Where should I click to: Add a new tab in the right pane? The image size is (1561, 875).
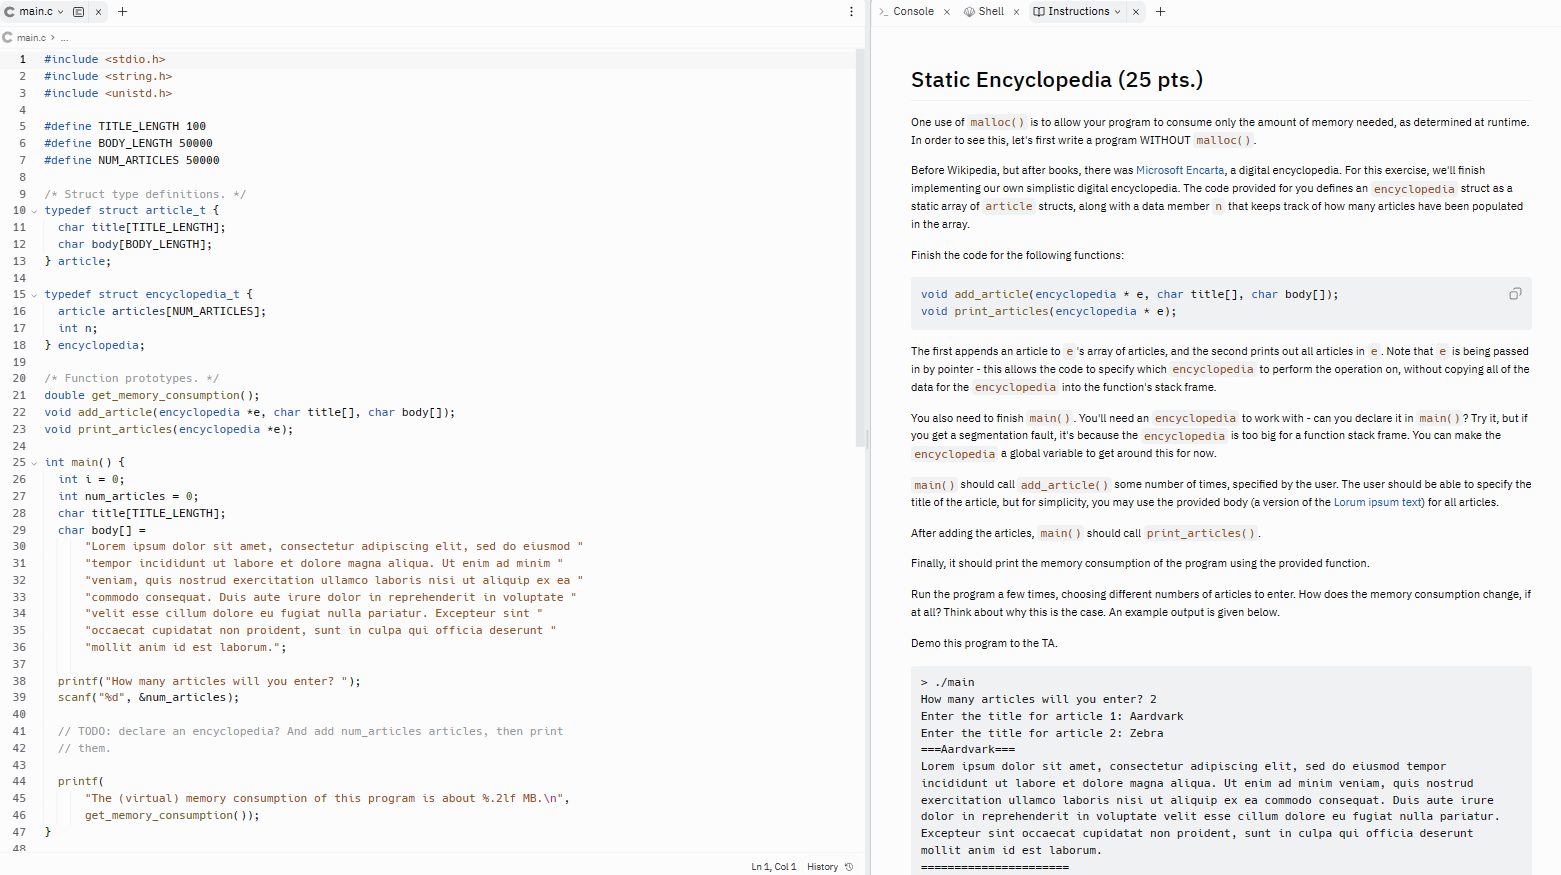[x=1160, y=12]
